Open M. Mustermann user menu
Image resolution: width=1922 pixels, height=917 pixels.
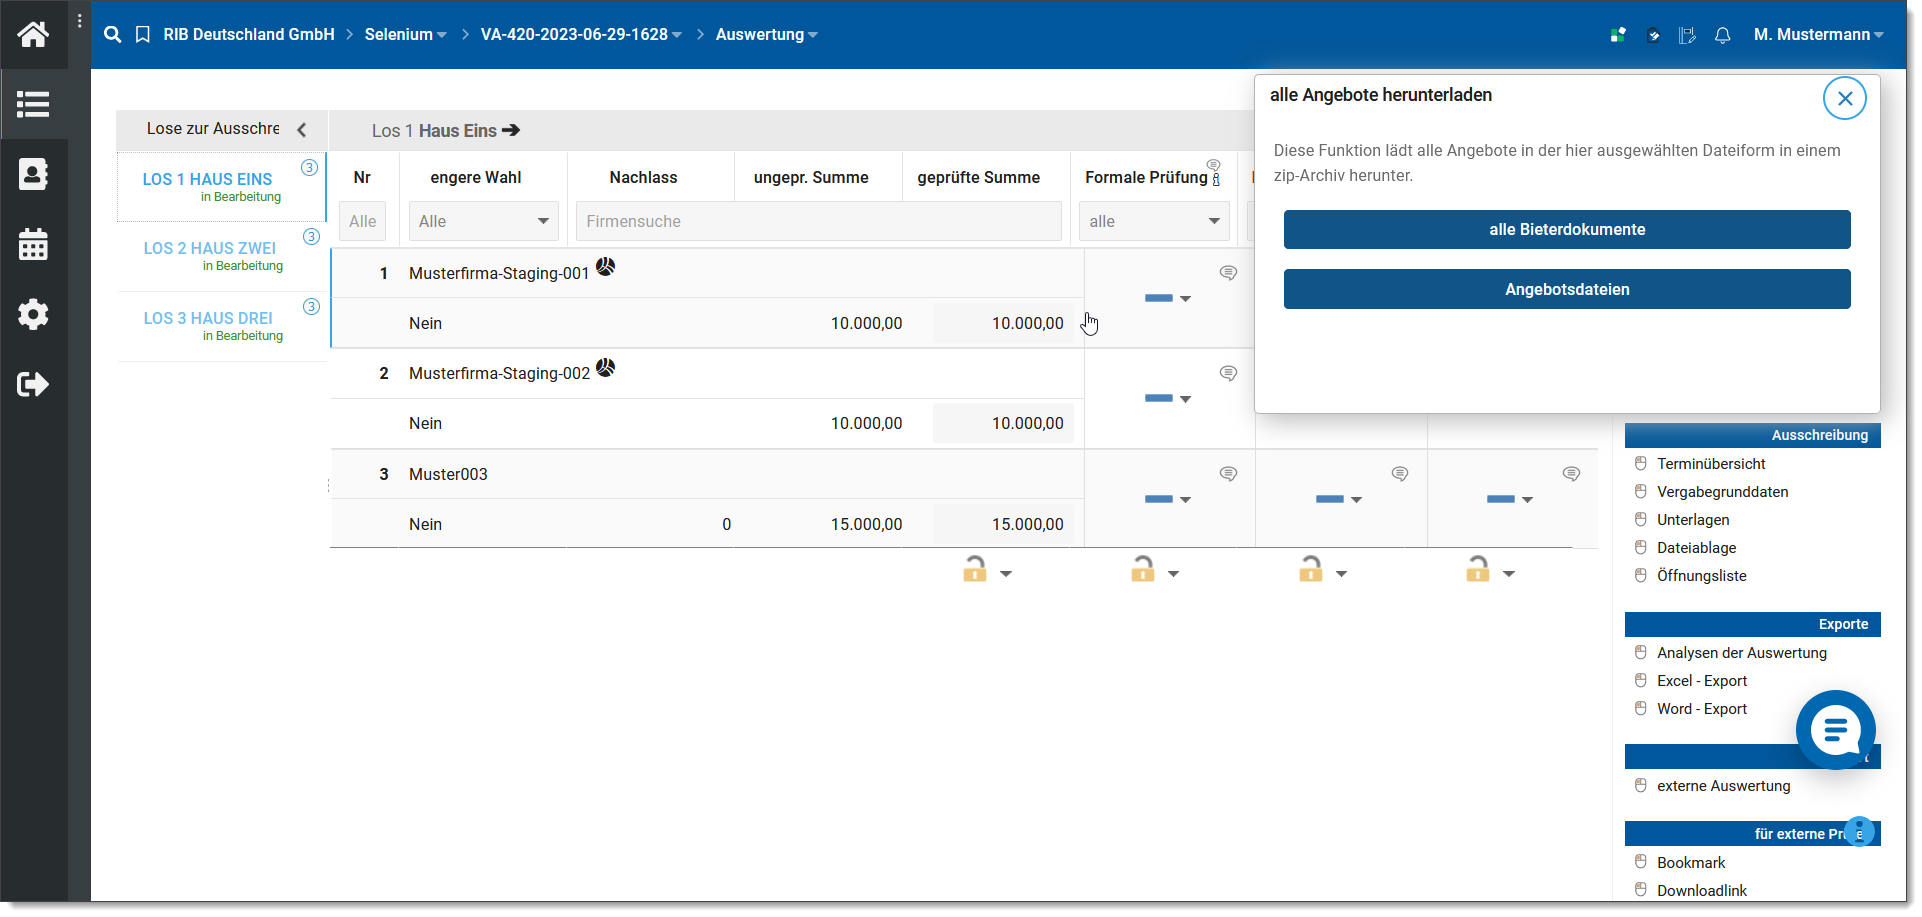point(1819,34)
